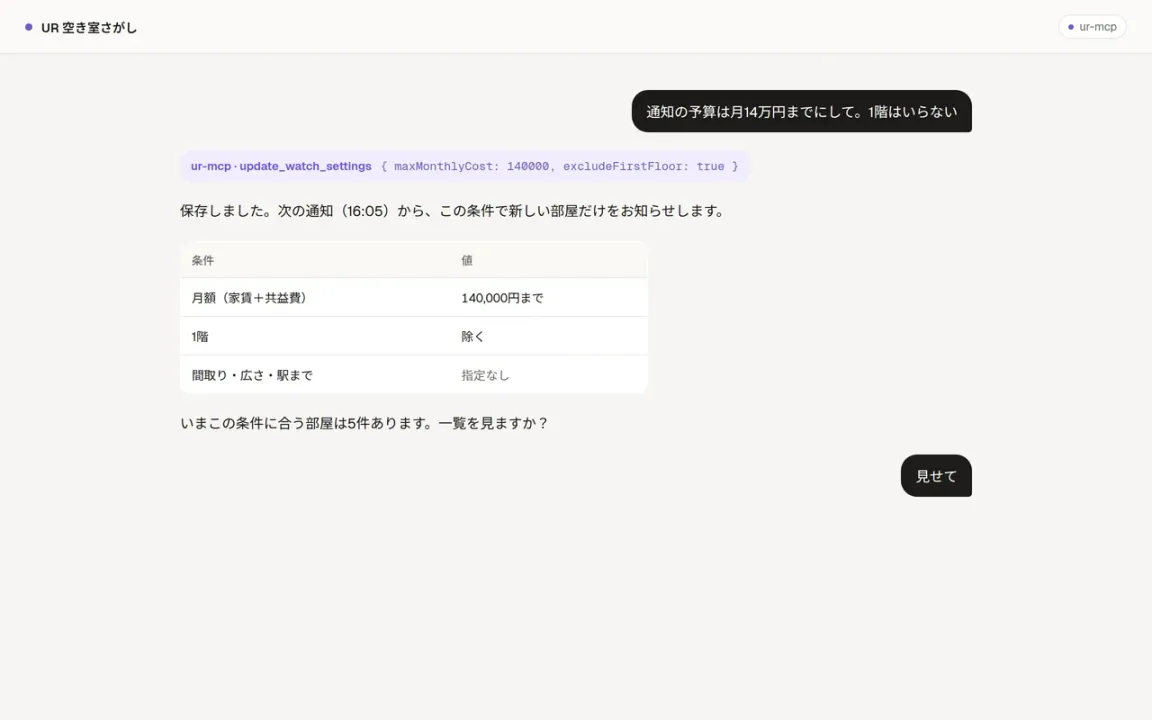Click the purple dot beside UR 空き室さがし
The height and width of the screenshot is (720, 1152).
tap(29, 27)
